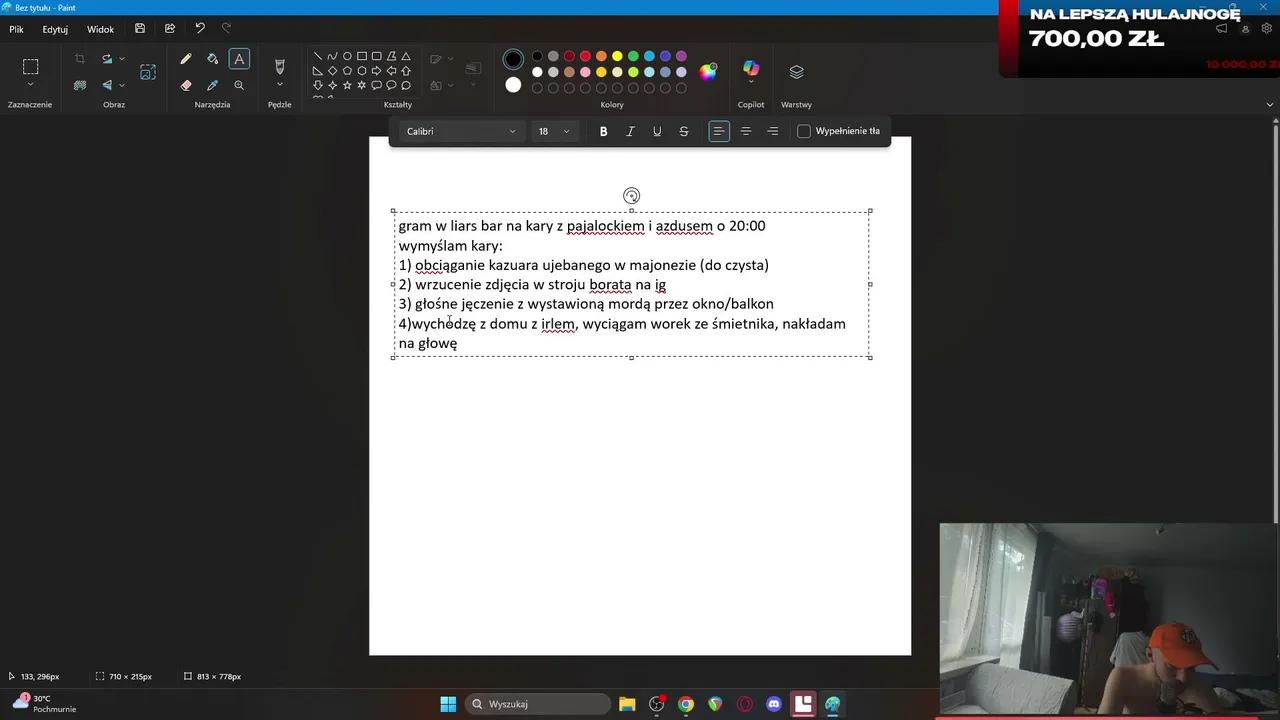Undo the last action
This screenshot has height=720, width=1280.
[x=200, y=29]
